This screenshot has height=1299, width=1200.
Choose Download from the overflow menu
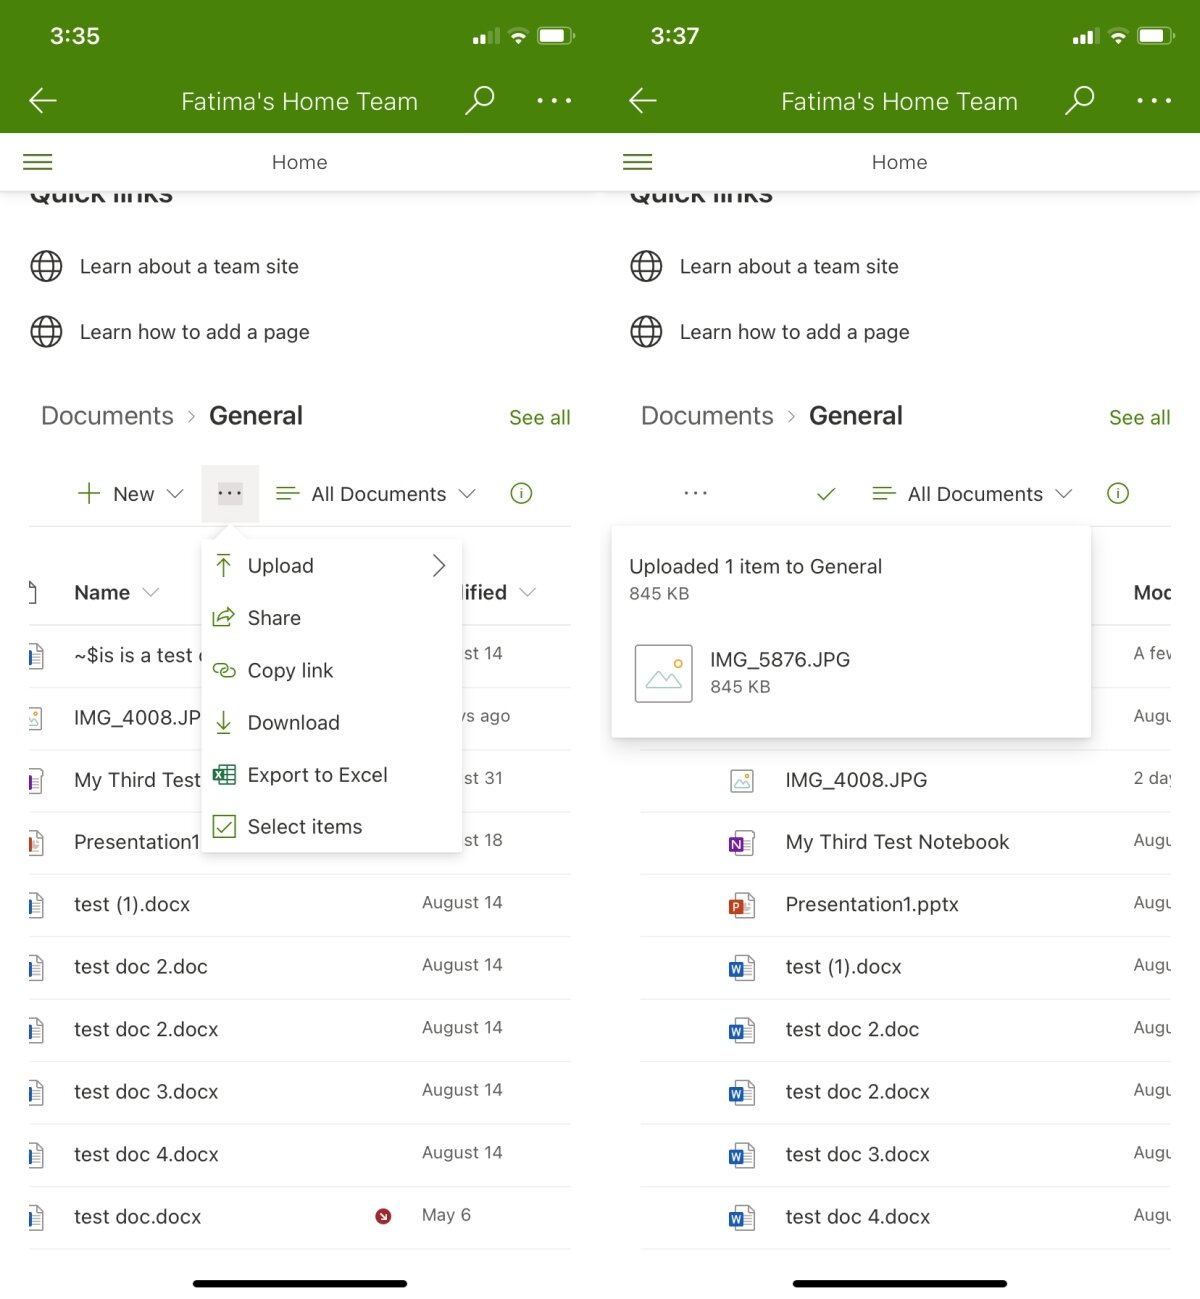[x=293, y=722]
